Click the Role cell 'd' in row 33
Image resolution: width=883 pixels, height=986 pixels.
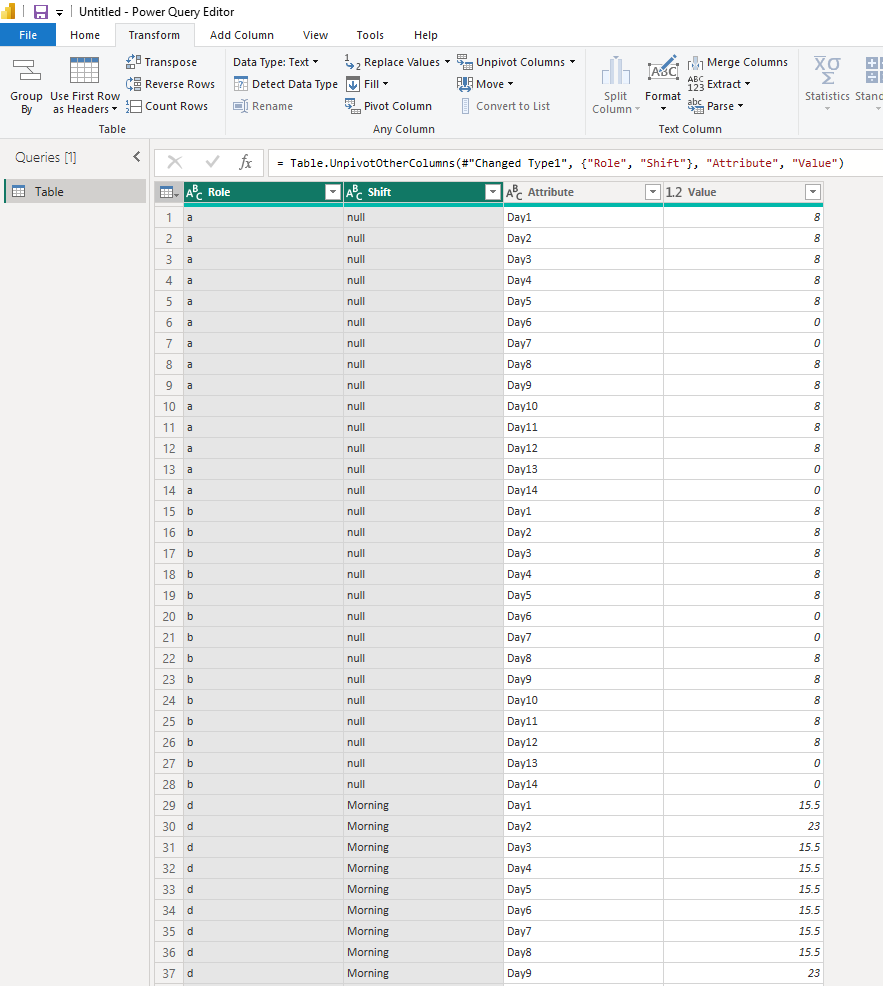tap(264, 889)
